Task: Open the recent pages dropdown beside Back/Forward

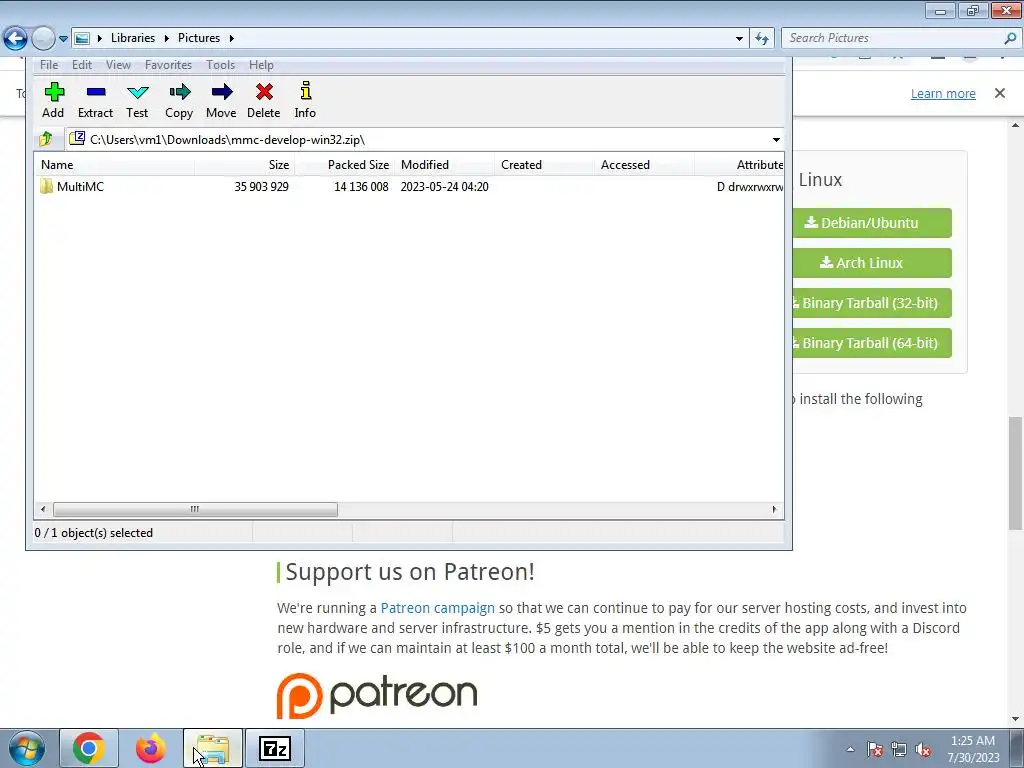Action: (63, 39)
